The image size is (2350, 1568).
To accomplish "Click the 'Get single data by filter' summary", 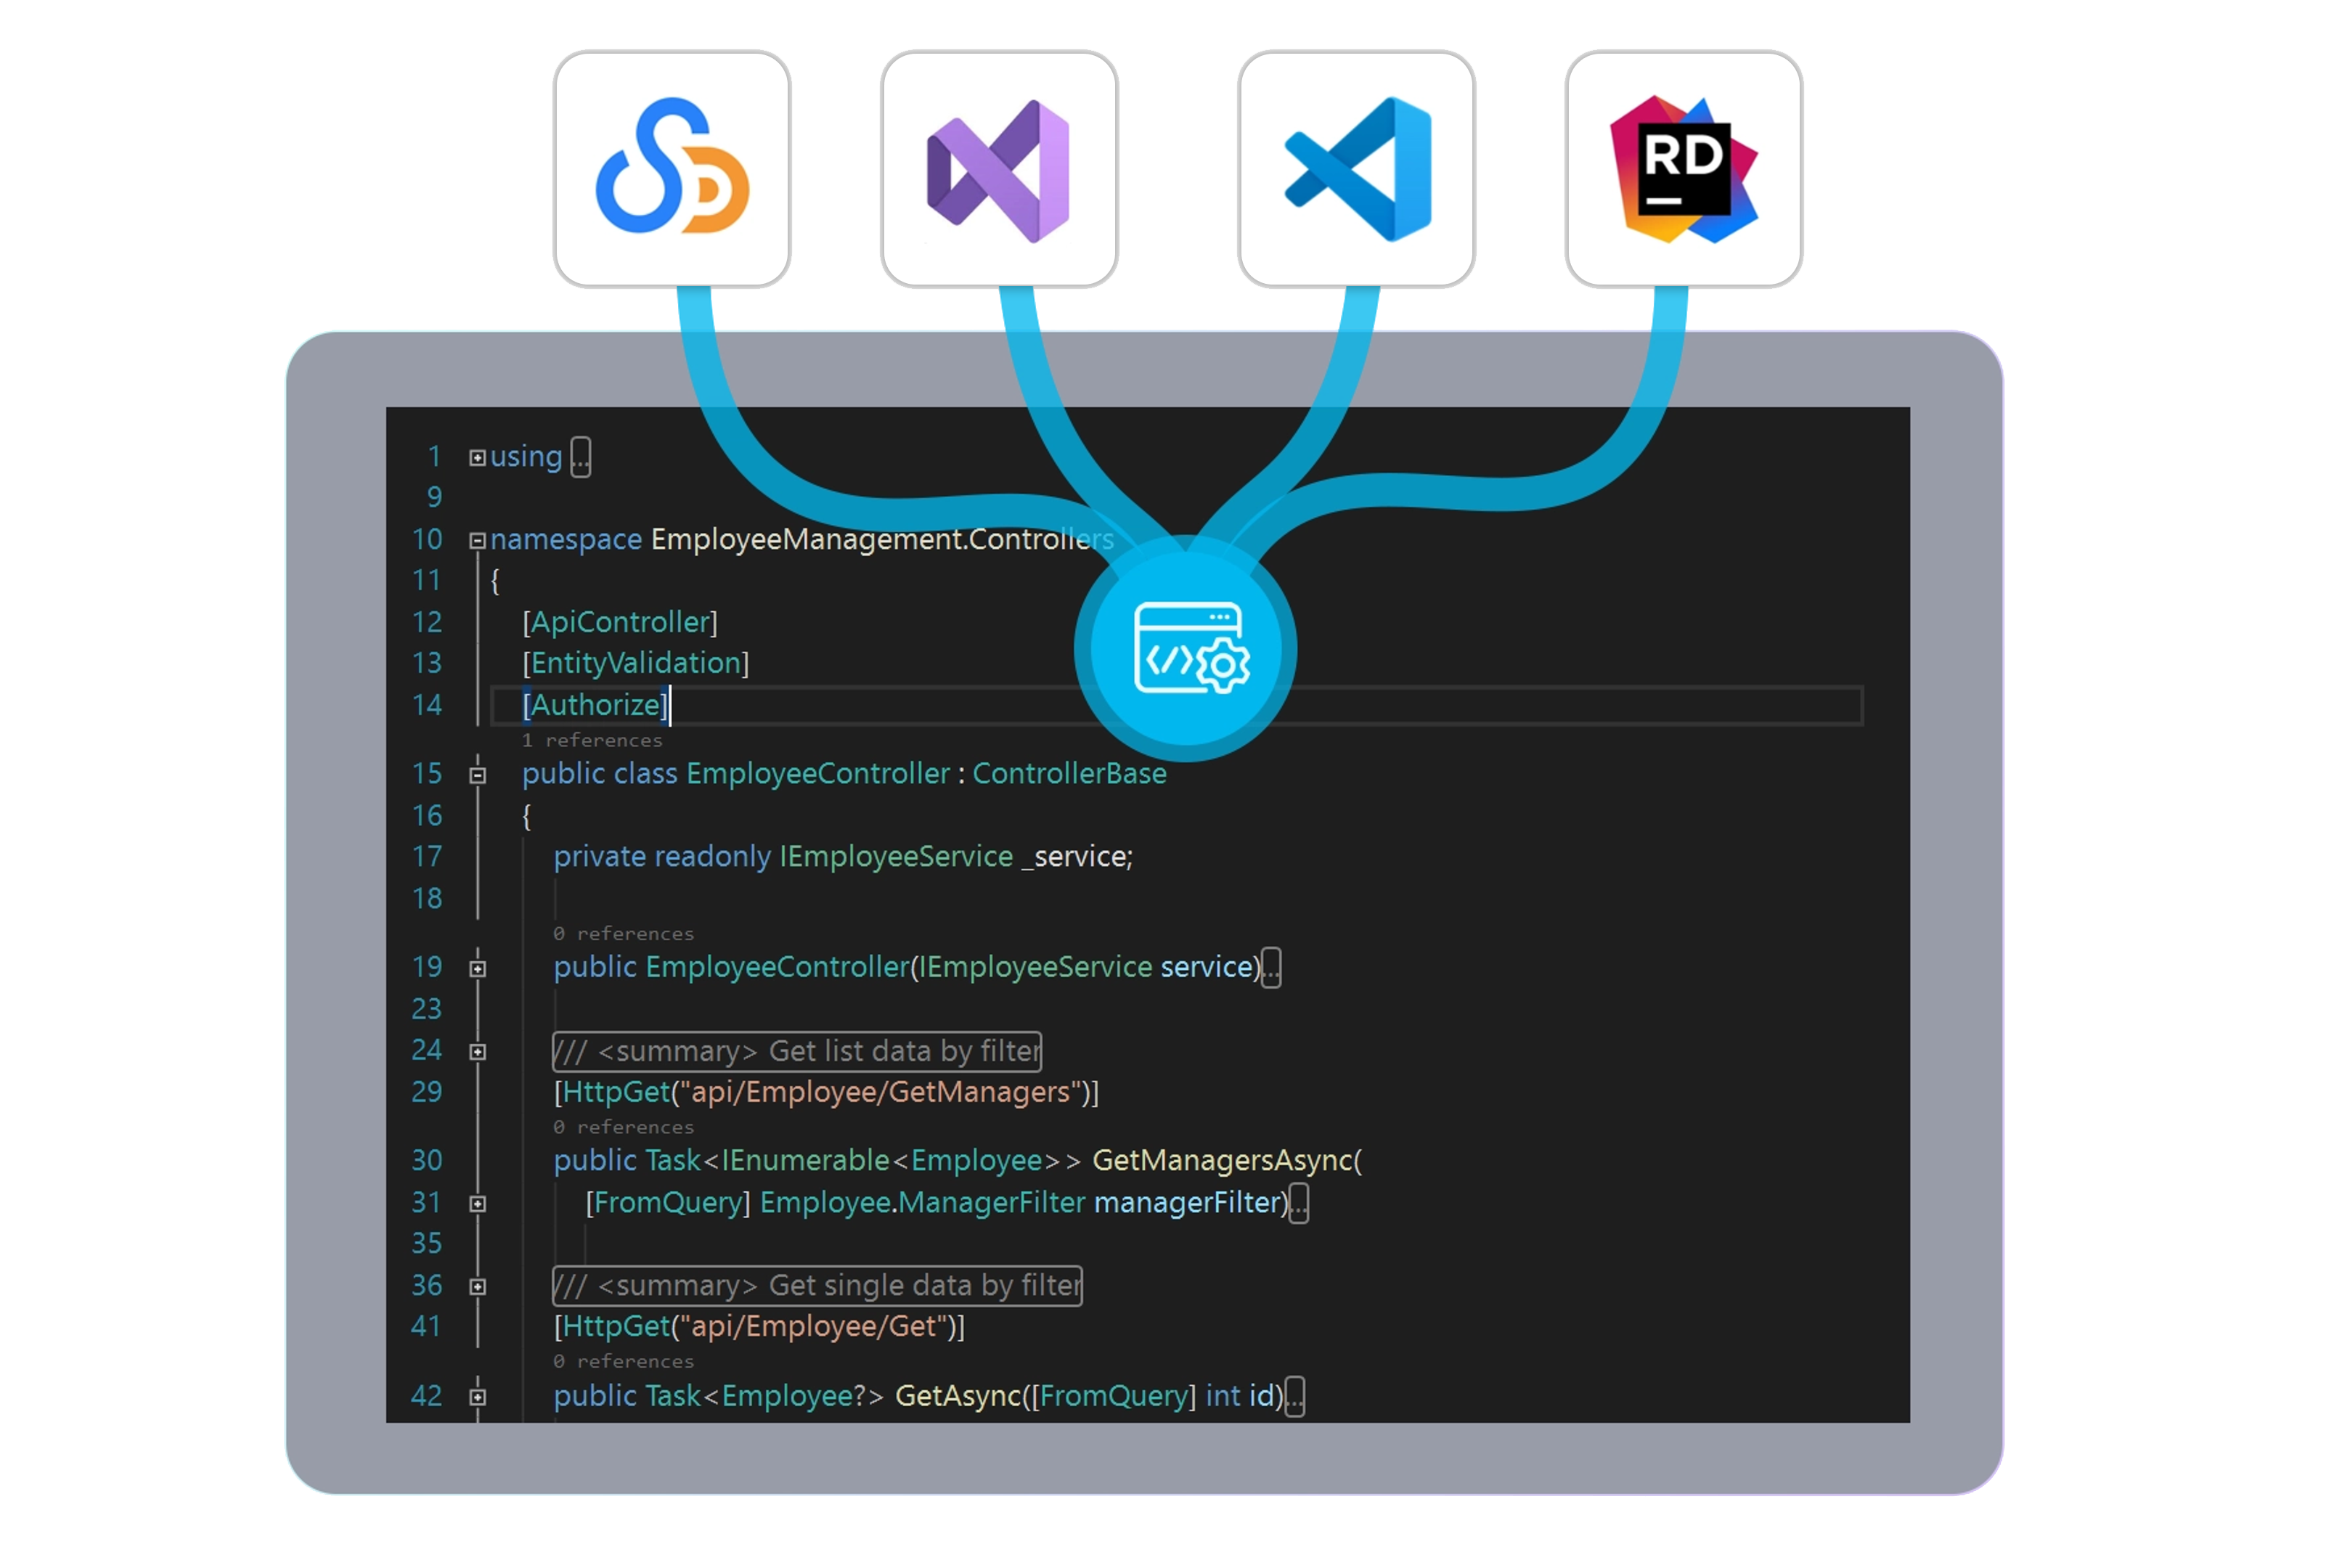I will coord(925,1285).
